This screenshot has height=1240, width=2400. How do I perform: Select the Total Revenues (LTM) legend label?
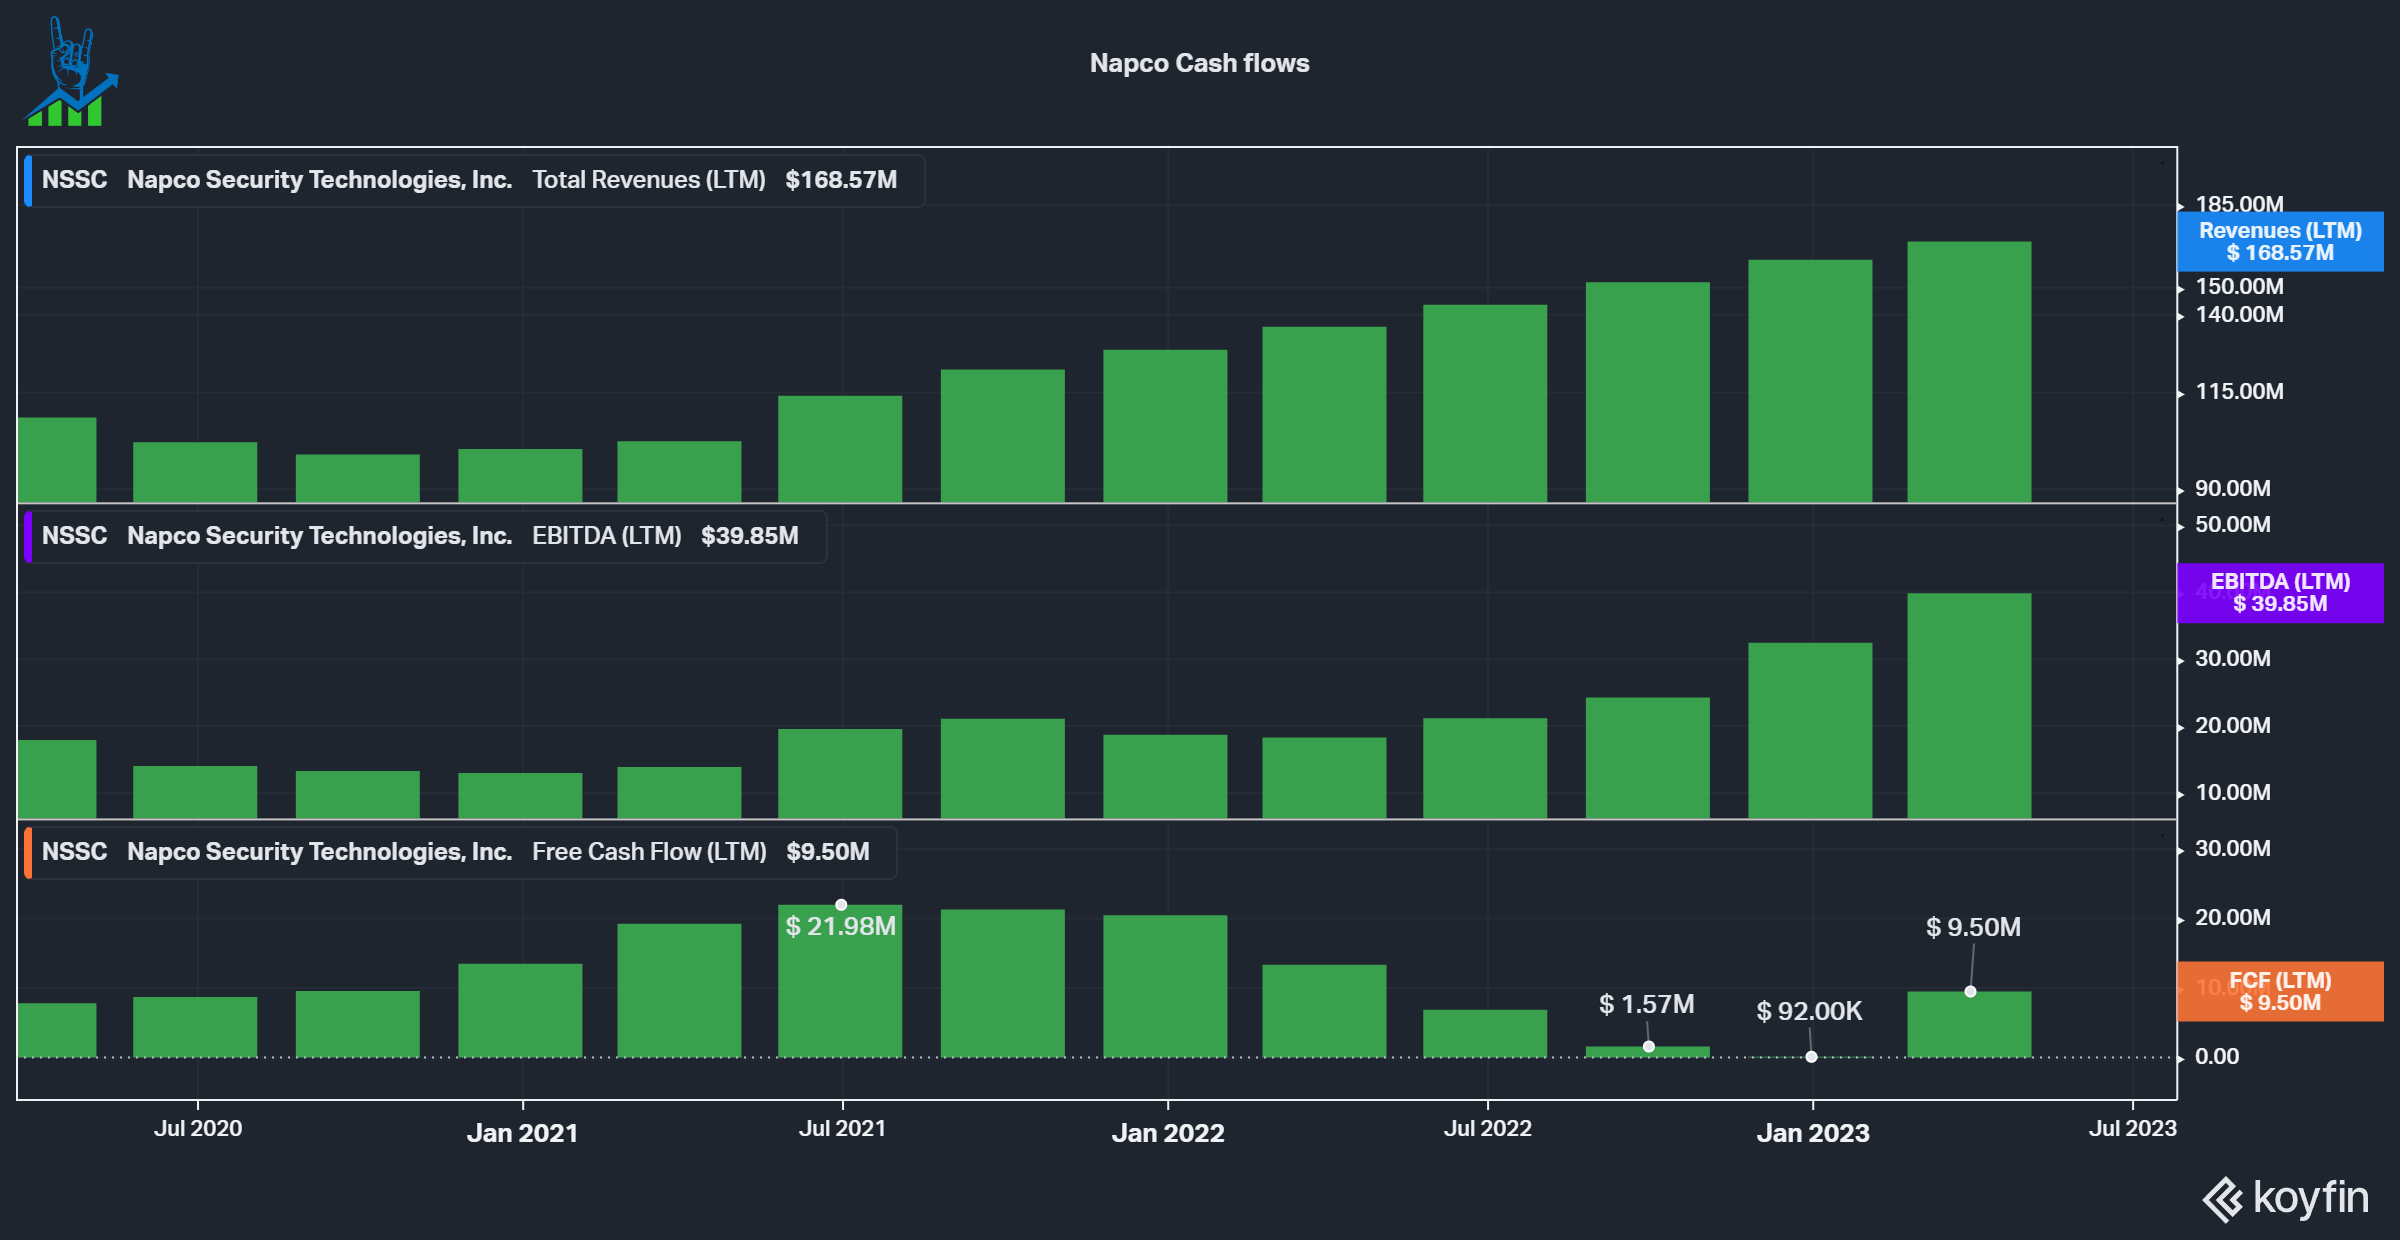tap(648, 180)
